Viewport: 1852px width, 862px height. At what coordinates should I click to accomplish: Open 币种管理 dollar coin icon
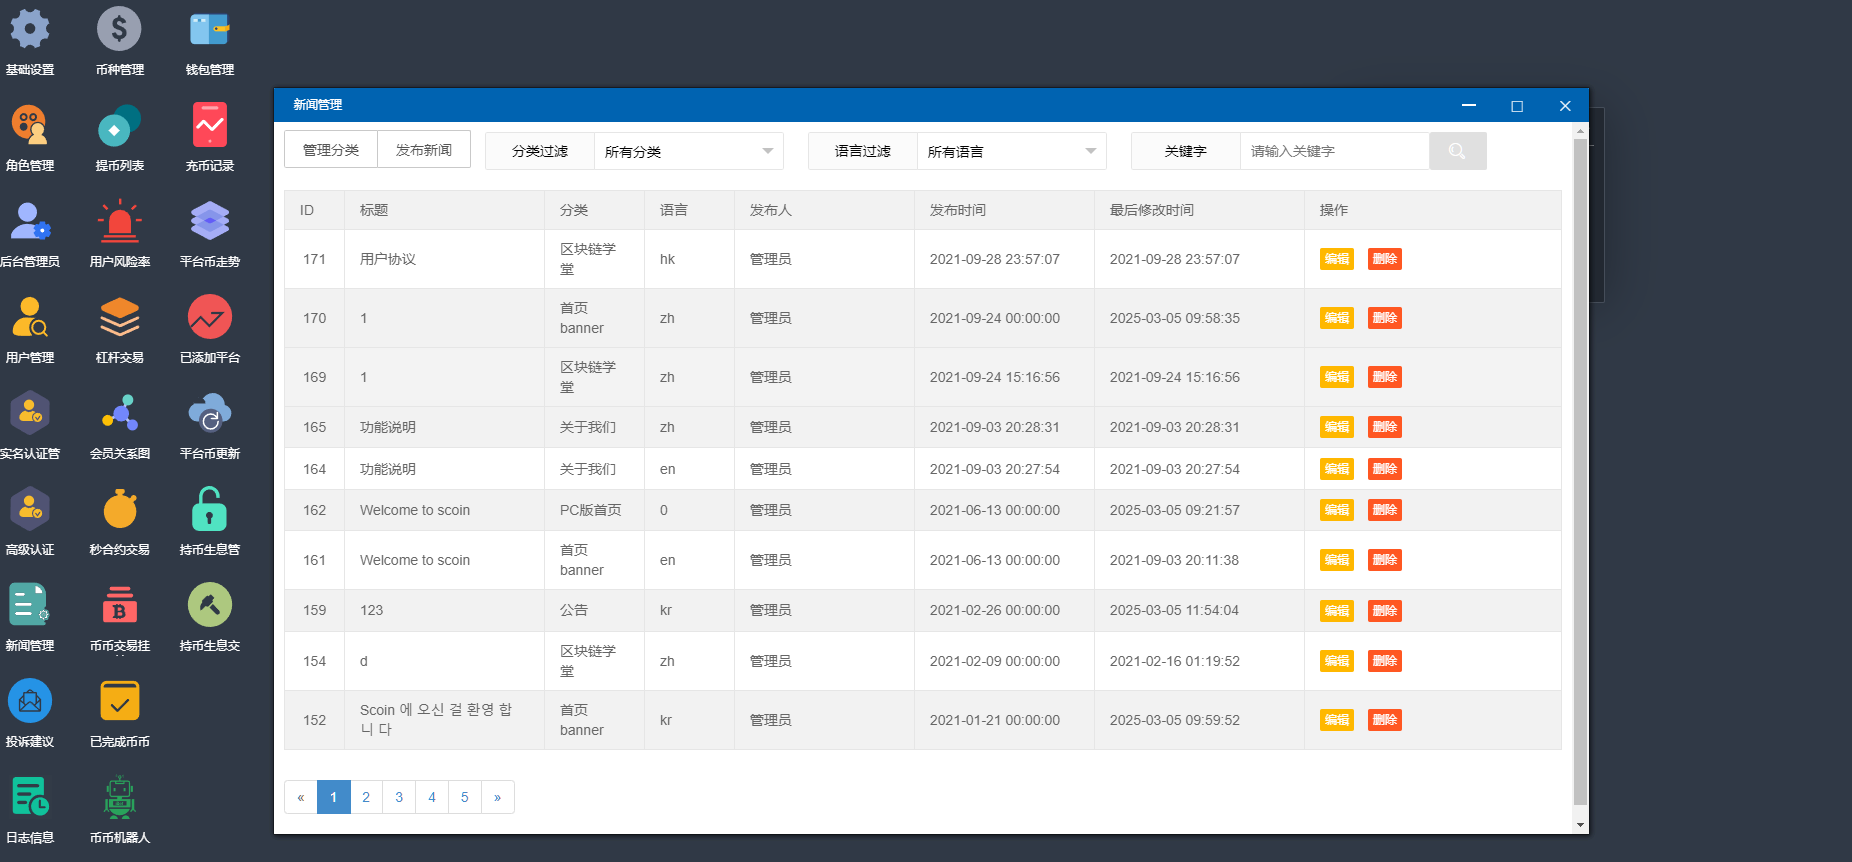point(119,30)
